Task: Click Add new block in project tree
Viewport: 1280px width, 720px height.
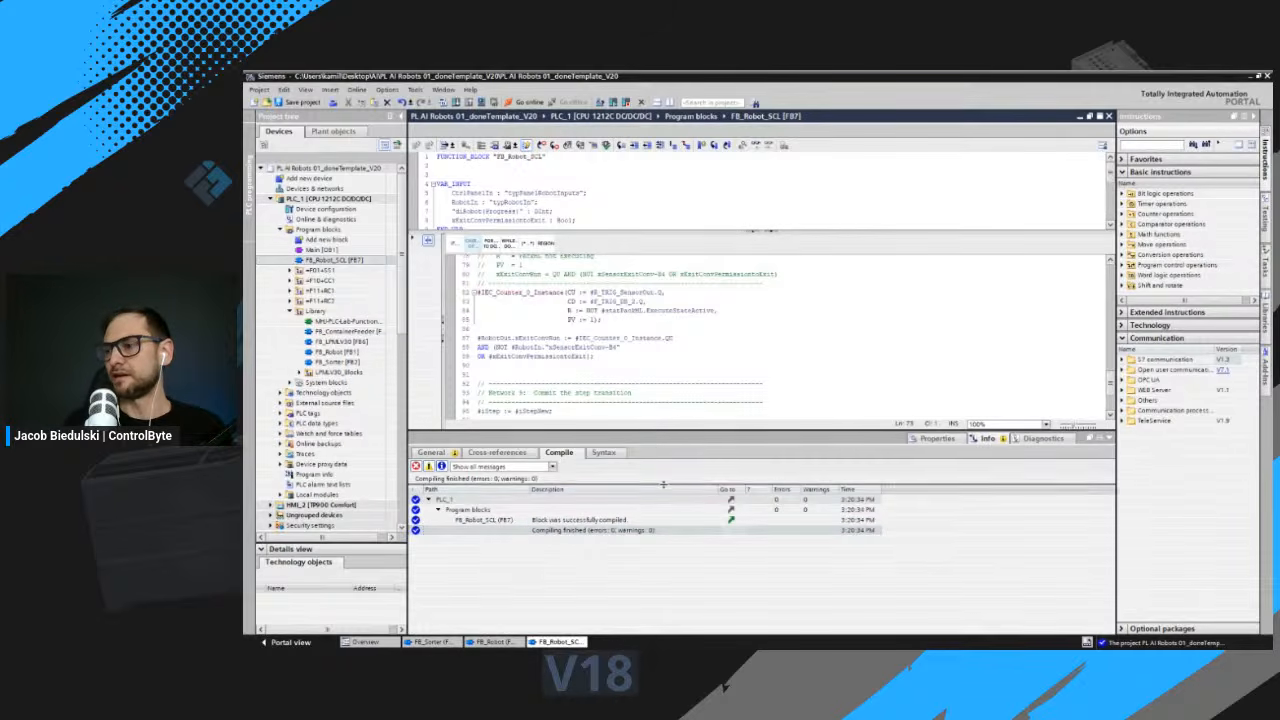Action: 327,240
